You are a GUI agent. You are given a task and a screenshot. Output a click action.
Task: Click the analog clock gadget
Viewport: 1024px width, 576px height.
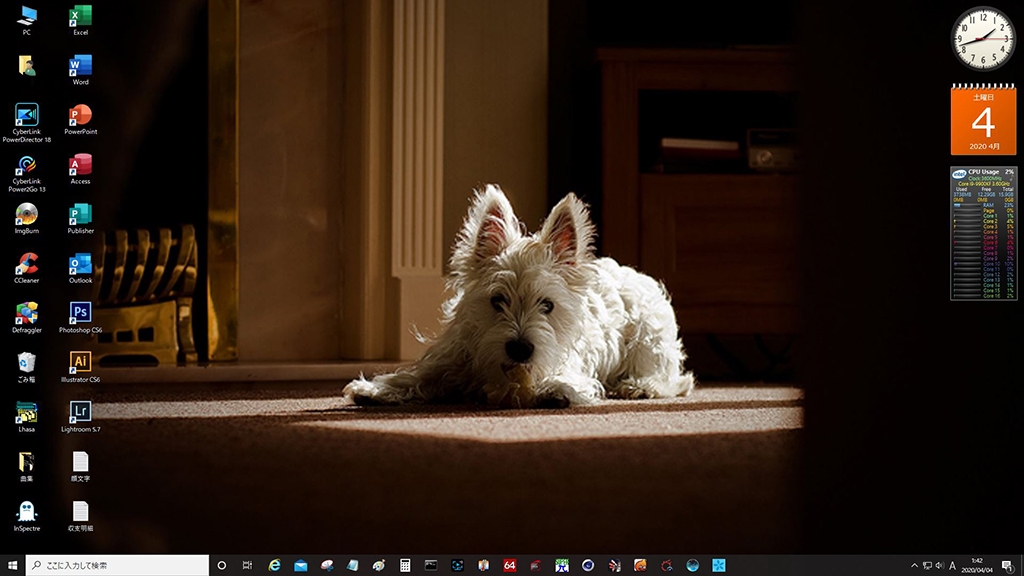(983, 39)
